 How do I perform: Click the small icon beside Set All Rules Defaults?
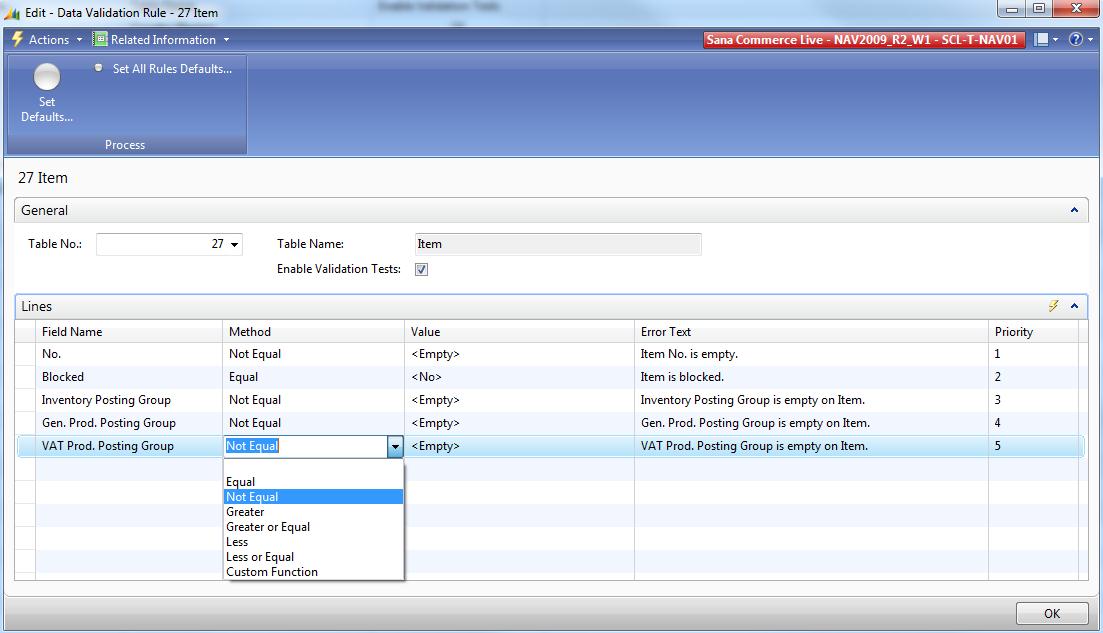[x=98, y=67]
